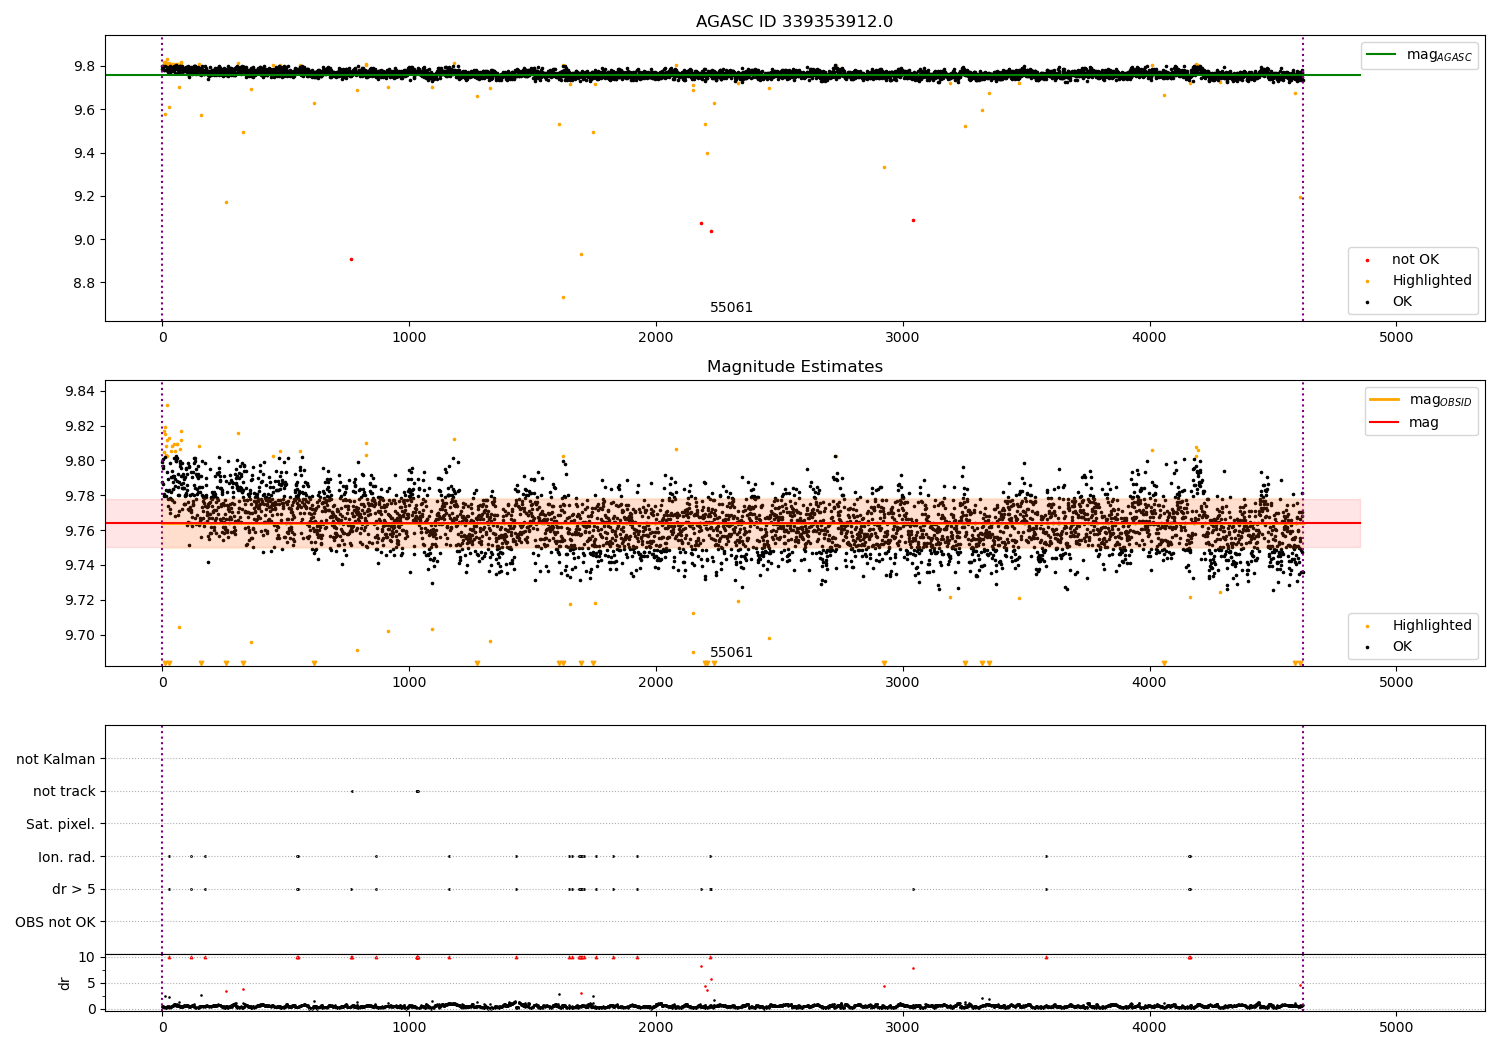The image size is (1500, 1050).
Task: Click the 'not track' row label
Action: click(x=64, y=791)
